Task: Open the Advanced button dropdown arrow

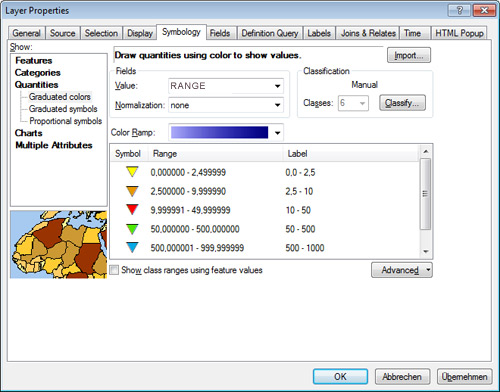Action: tap(428, 270)
